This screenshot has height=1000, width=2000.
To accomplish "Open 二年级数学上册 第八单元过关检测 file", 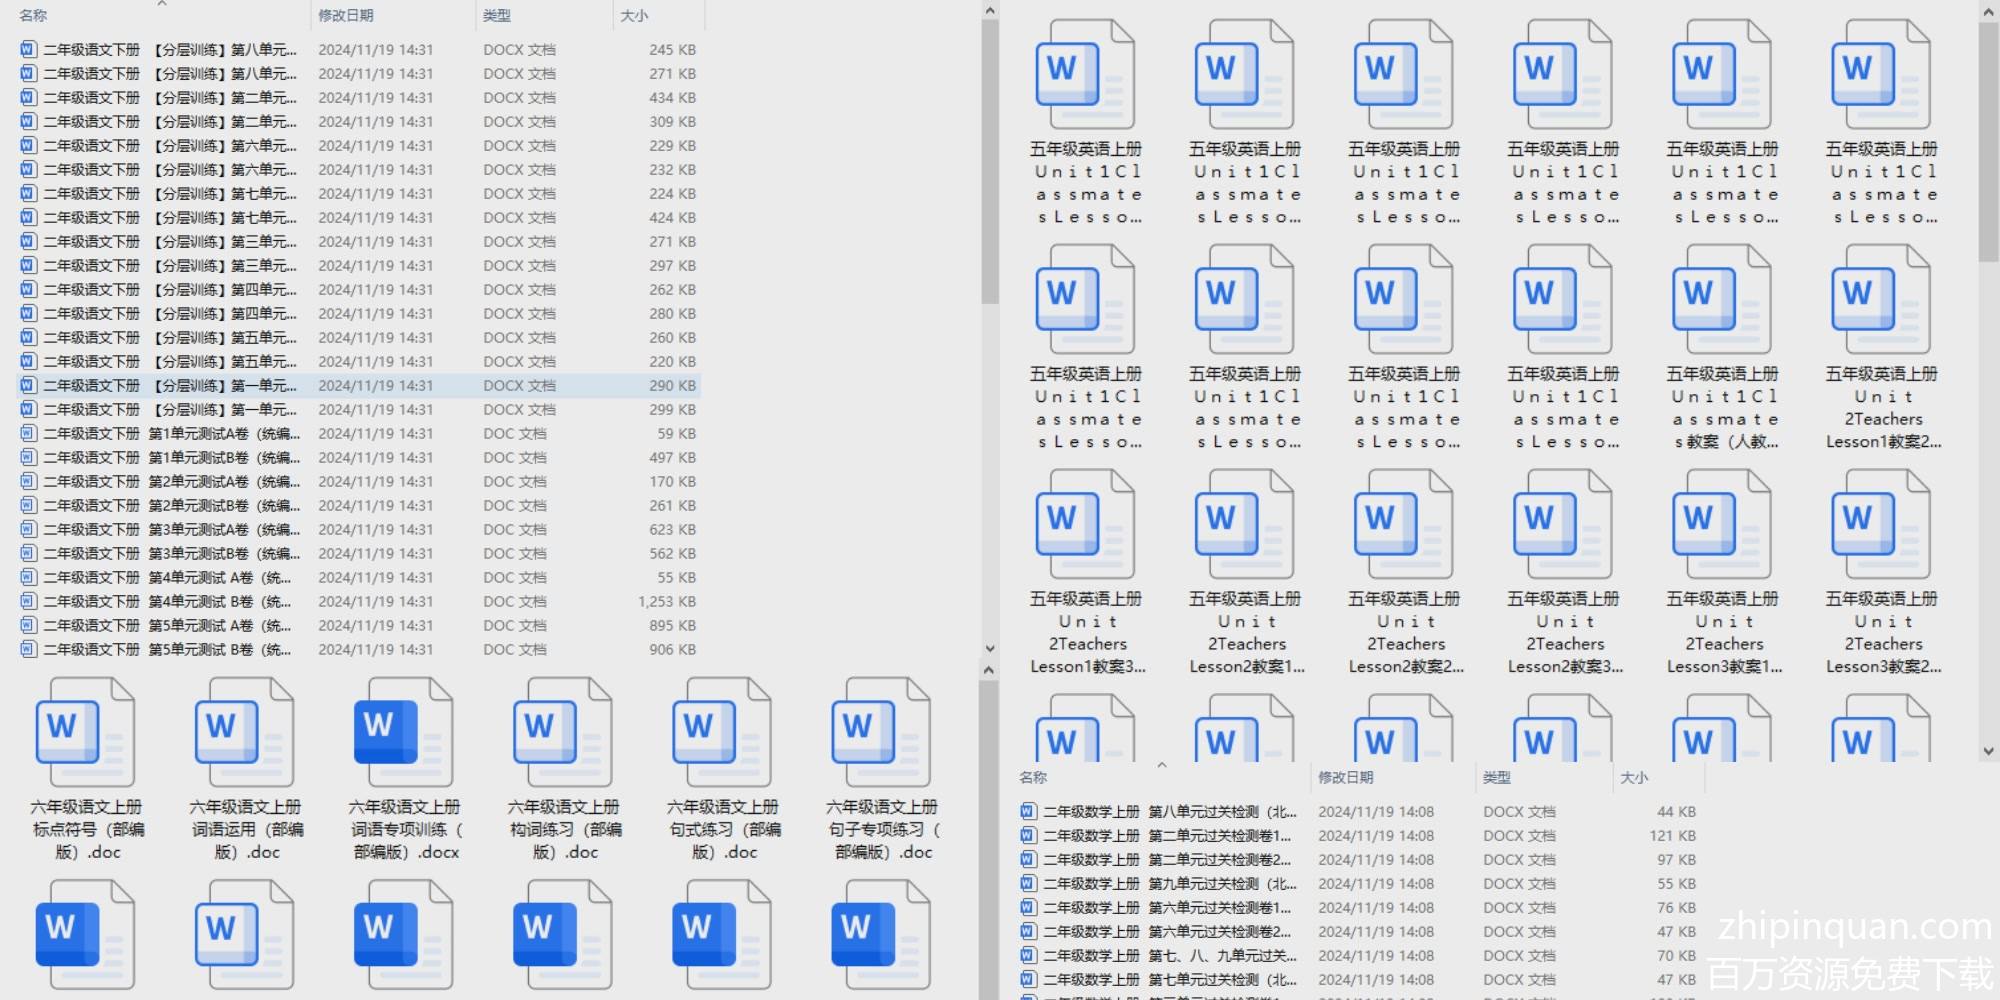I will pos(1168,812).
